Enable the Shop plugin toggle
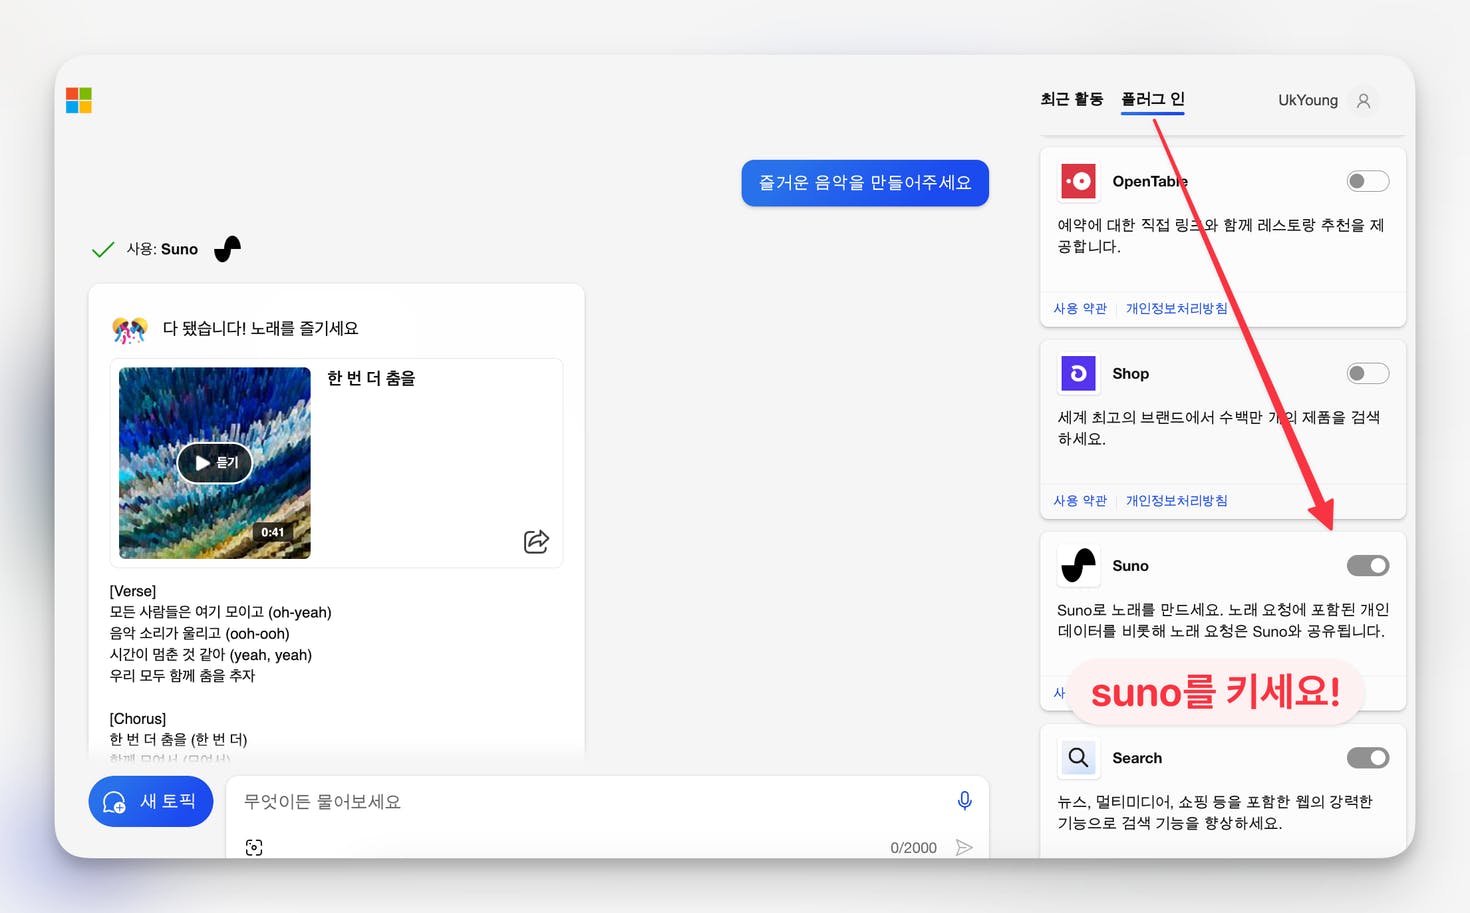Screen dimensions: 1470x913 tap(1368, 374)
